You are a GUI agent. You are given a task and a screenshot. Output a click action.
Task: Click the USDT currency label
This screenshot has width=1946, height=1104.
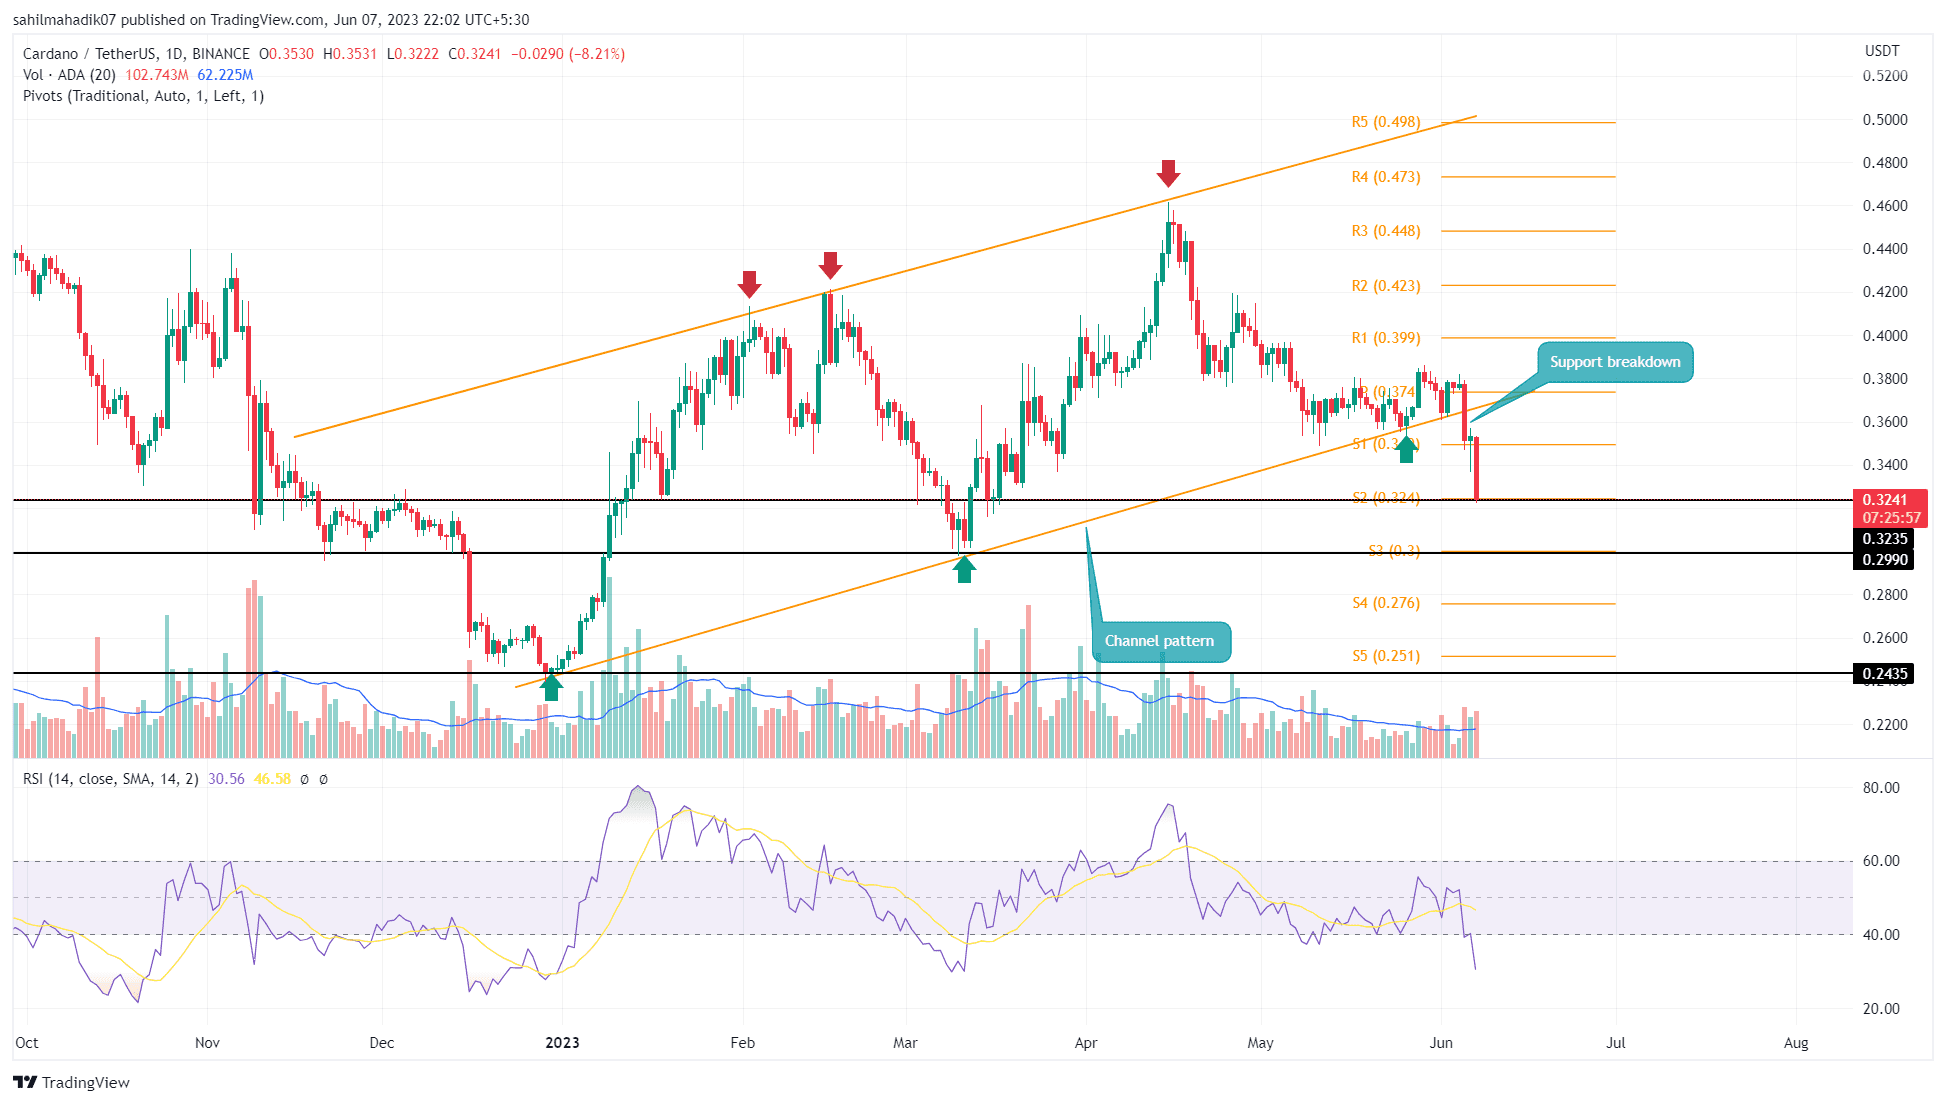tap(1882, 51)
